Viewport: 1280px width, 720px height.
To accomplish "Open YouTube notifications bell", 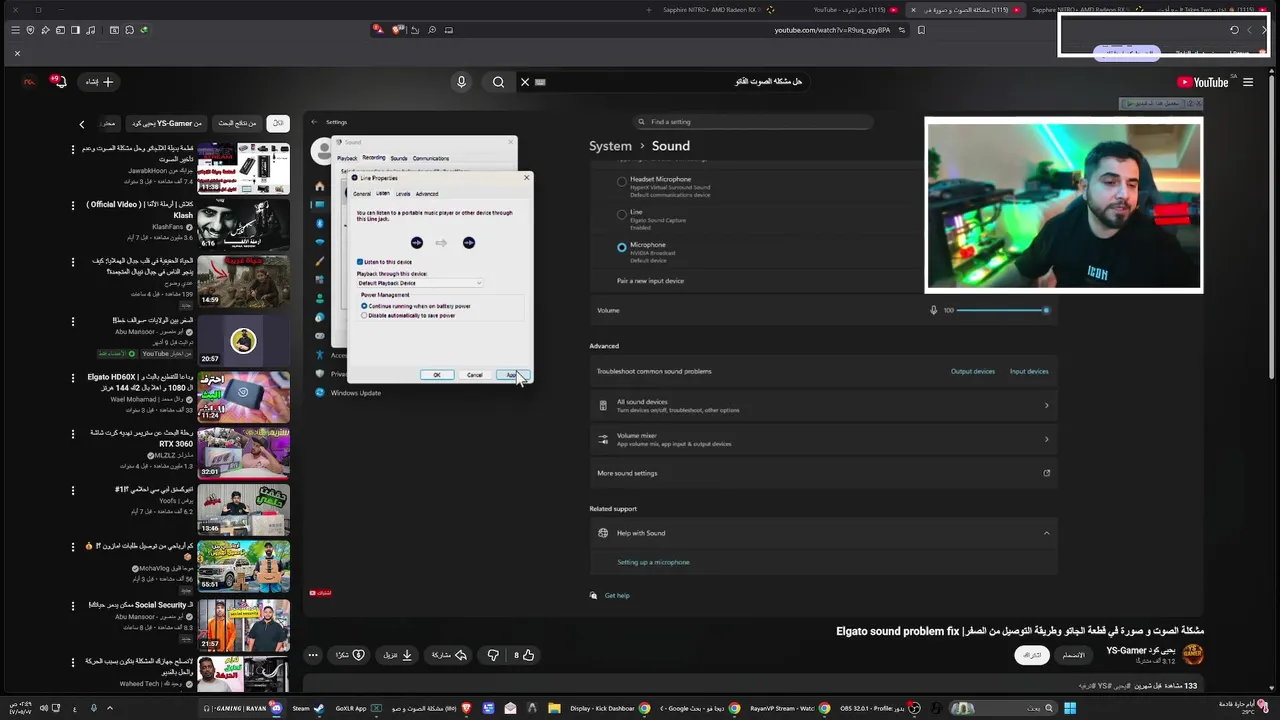I will [x=59, y=82].
